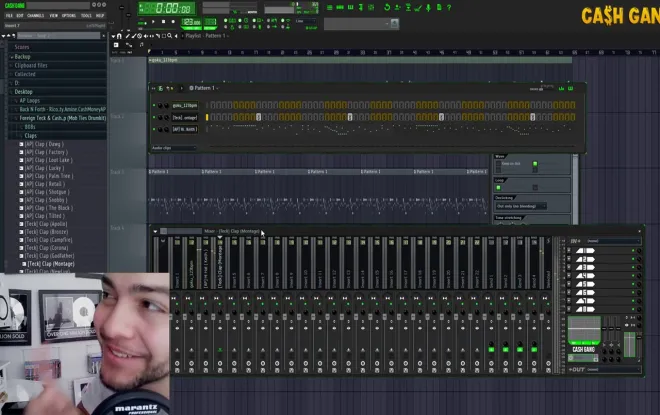Open the CHANNELS menu

pyautogui.click(x=35, y=16)
